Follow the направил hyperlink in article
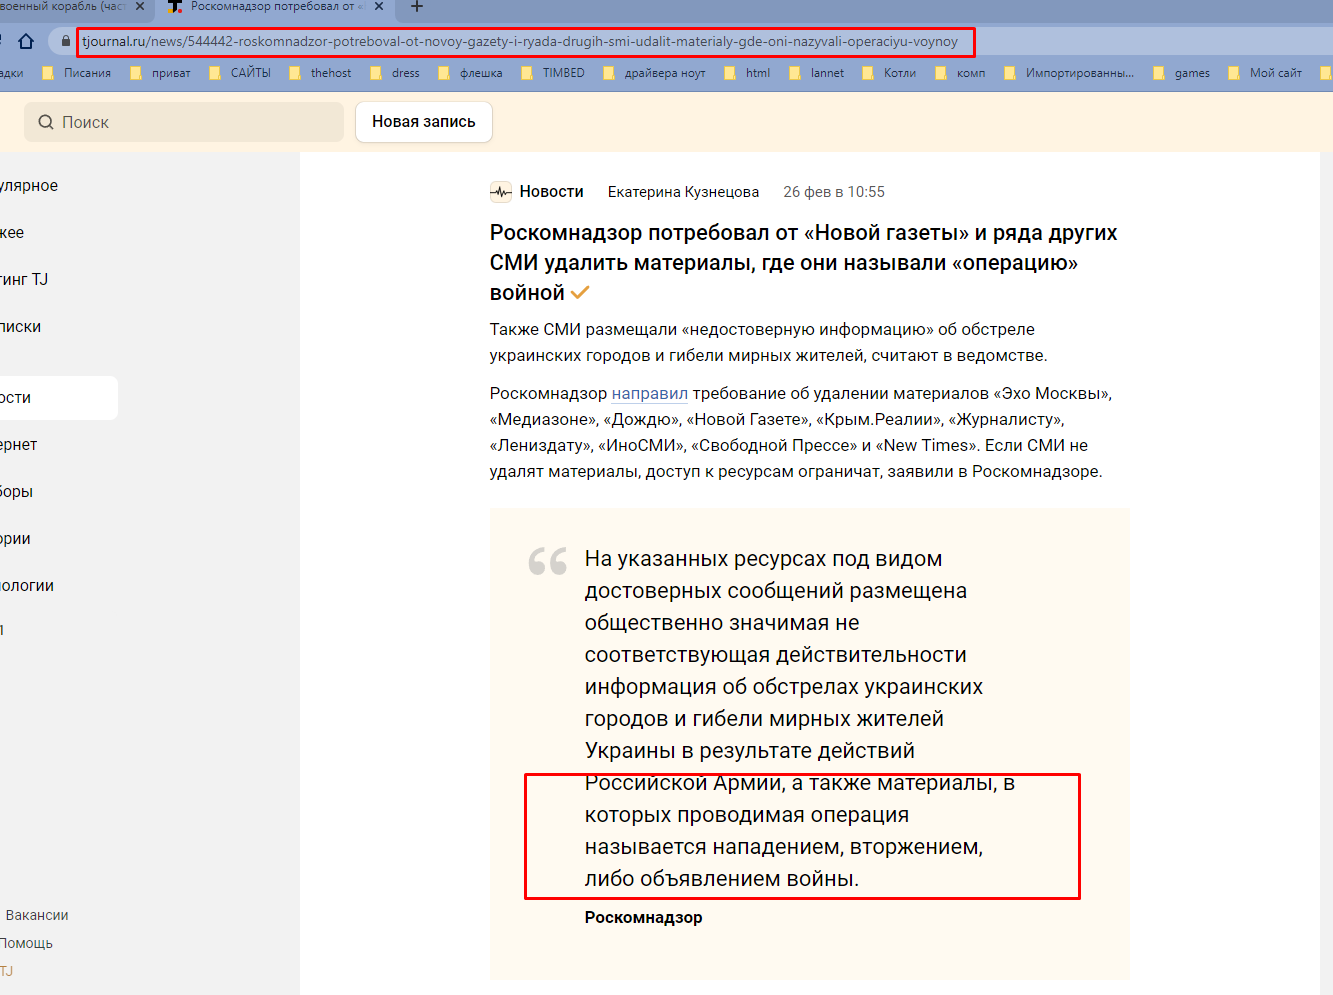Image resolution: width=1333 pixels, height=995 pixels. (650, 394)
